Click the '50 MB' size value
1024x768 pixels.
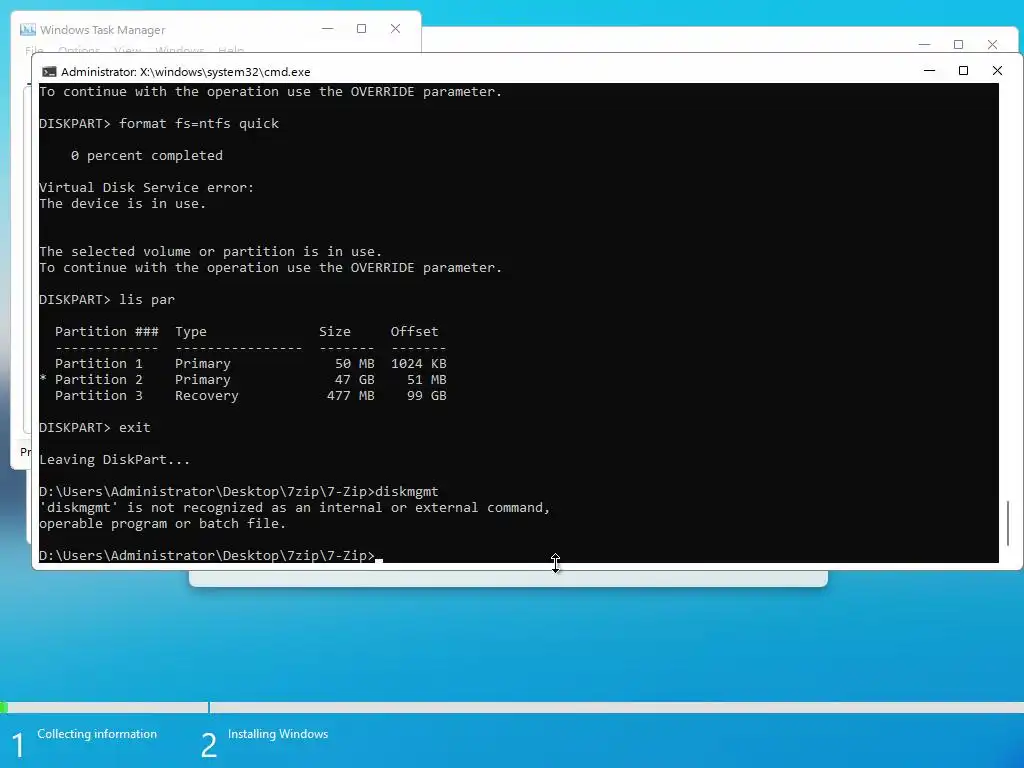(x=355, y=364)
